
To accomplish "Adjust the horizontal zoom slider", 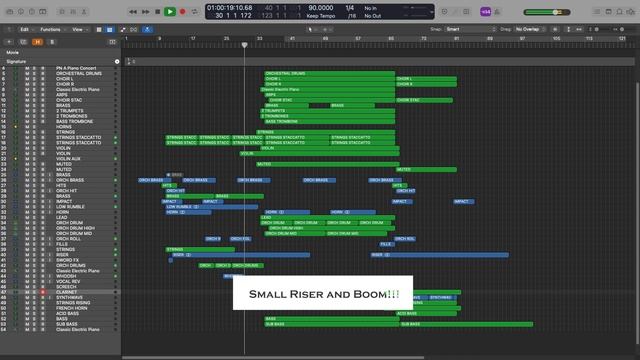I will click(x=622, y=29).
